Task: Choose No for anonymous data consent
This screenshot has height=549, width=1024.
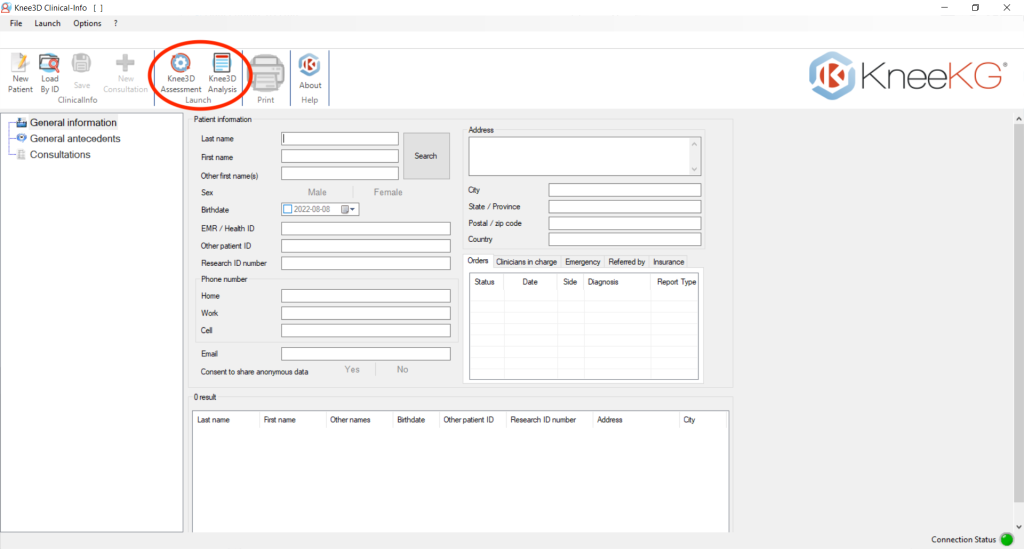Action: (x=402, y=369)
